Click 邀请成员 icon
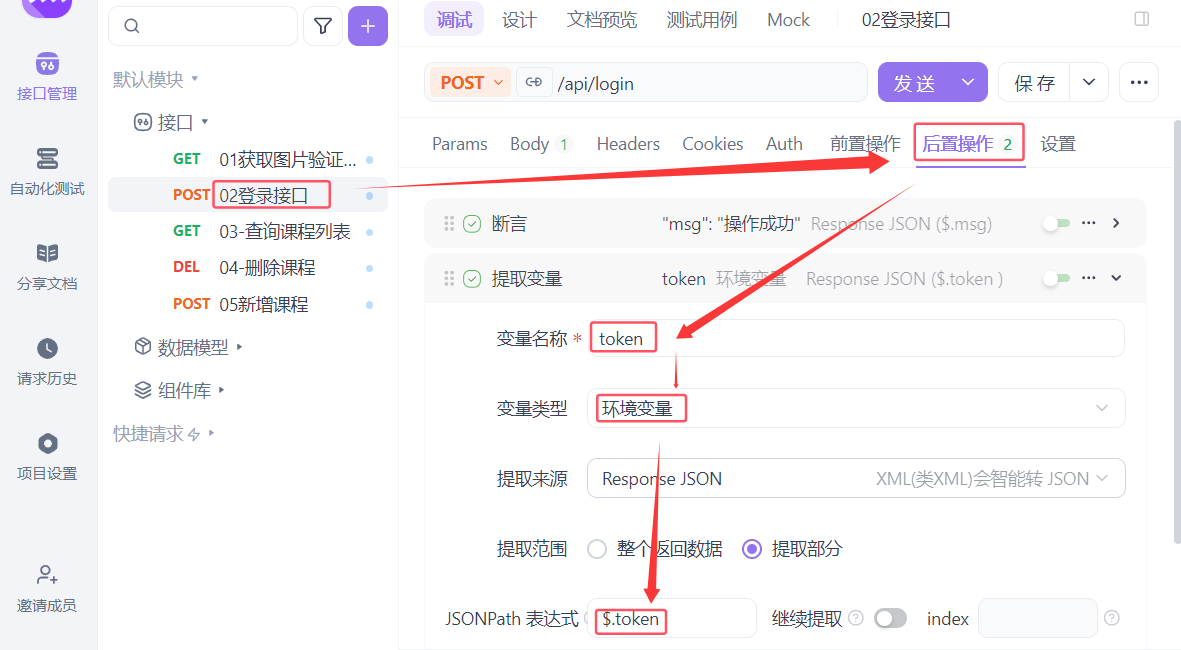The height and width of the screenshot is (650, 1181). click(47, 575)
